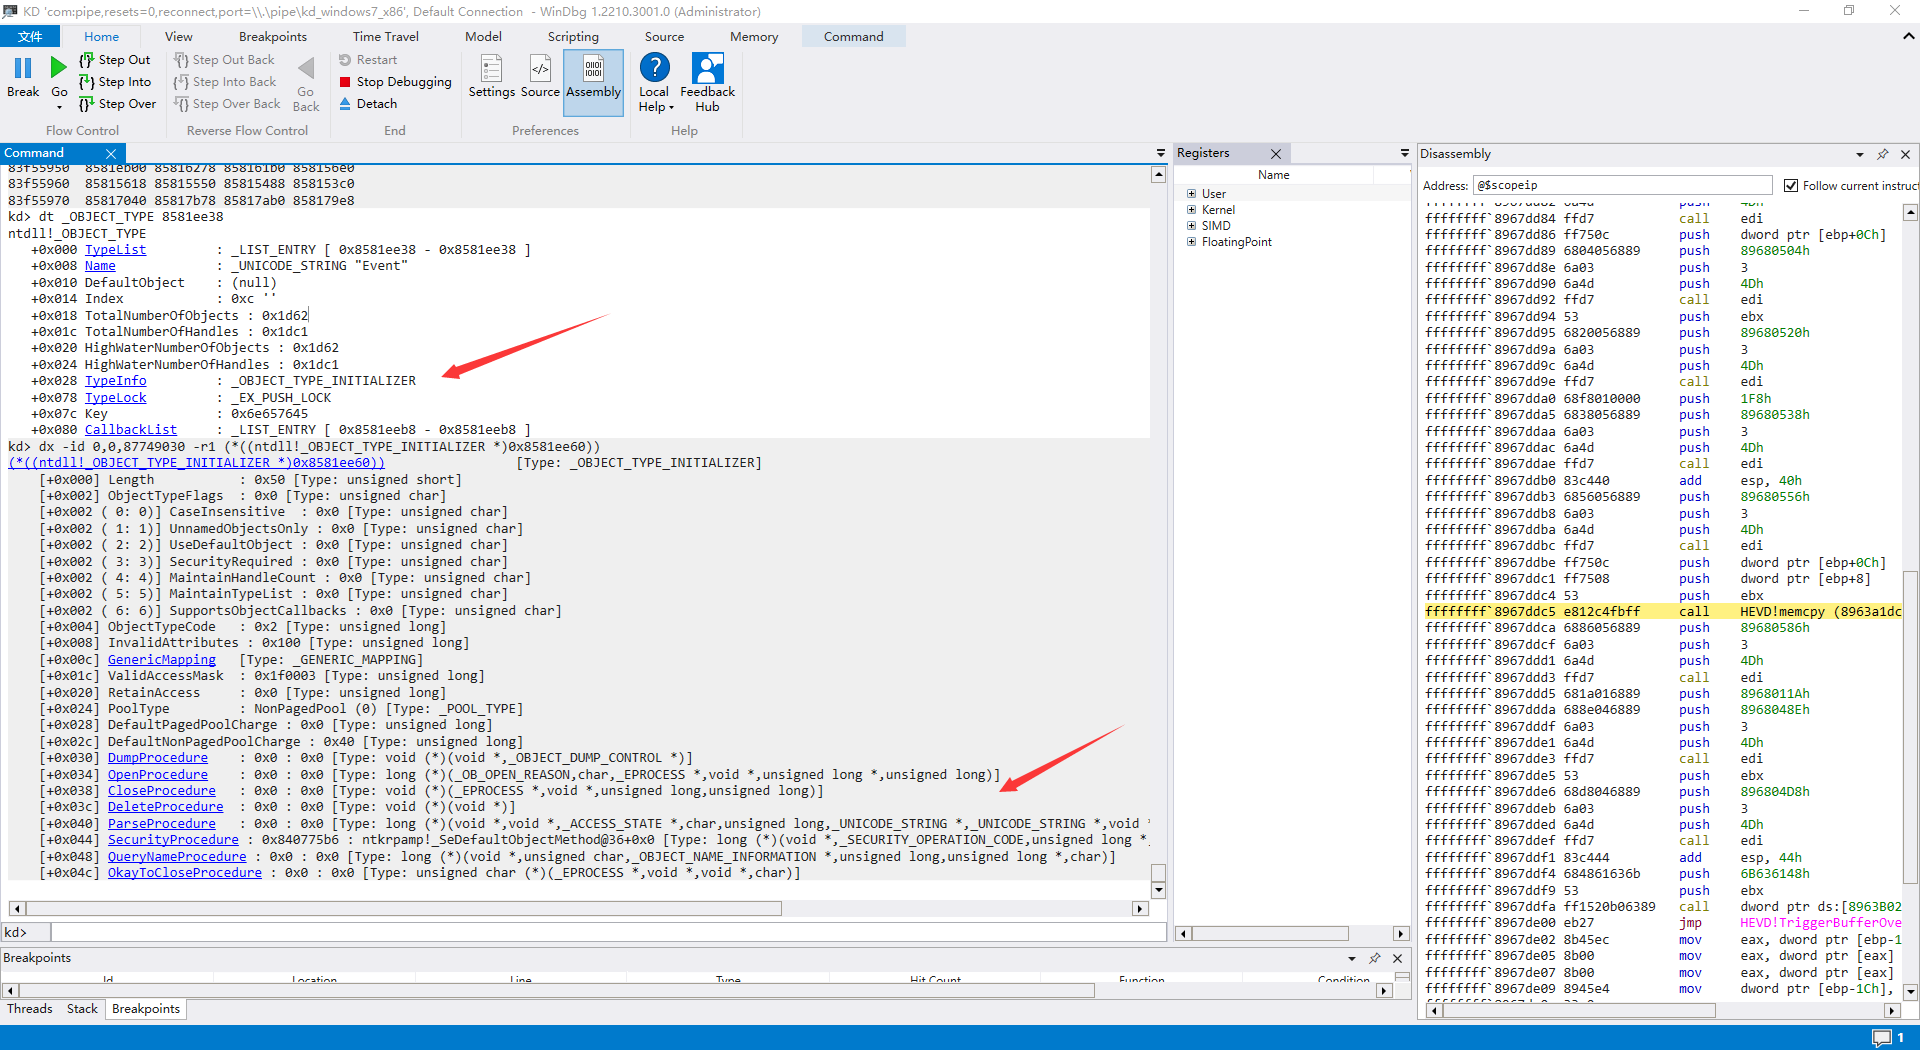
Task: Switch to the Breakpoints ribbon tab
Action: (x=273, y=37)
